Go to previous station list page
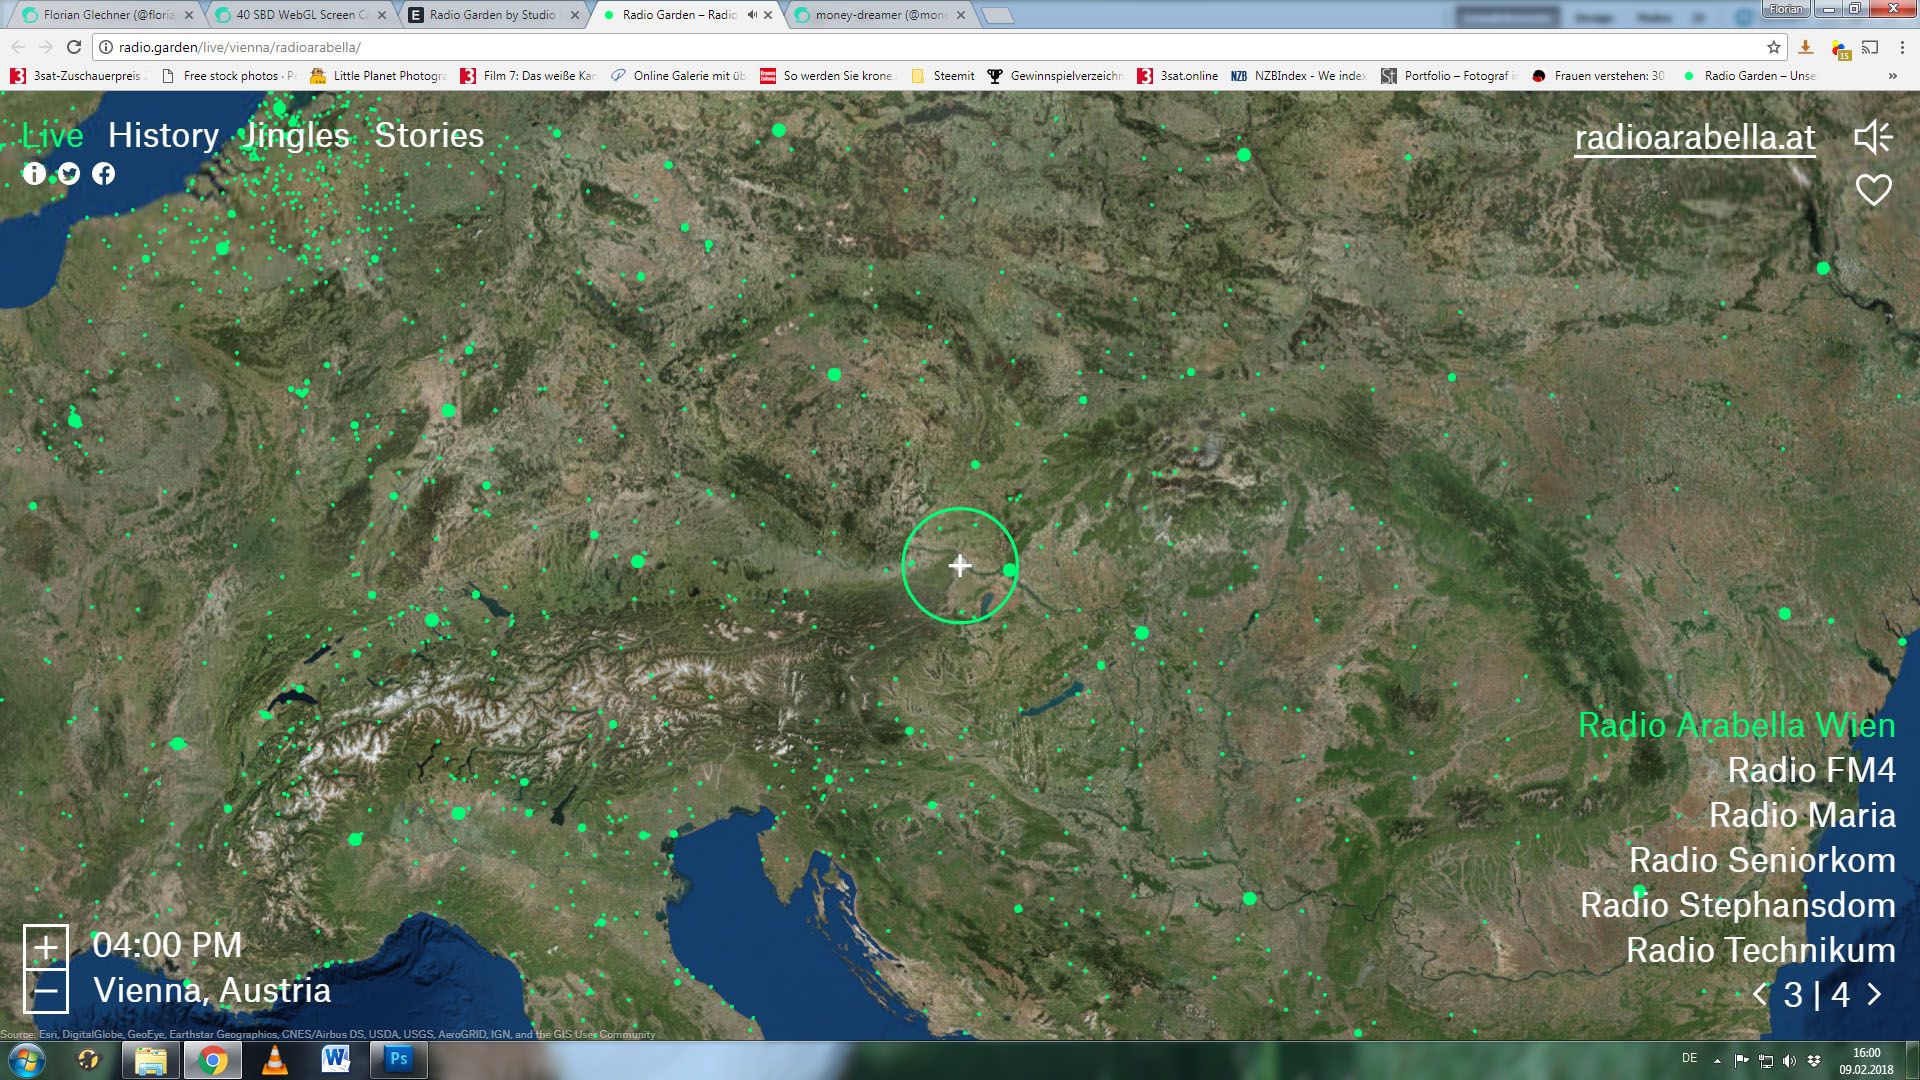This screenshot has width=1920, height=1080. coord(1760,995)
